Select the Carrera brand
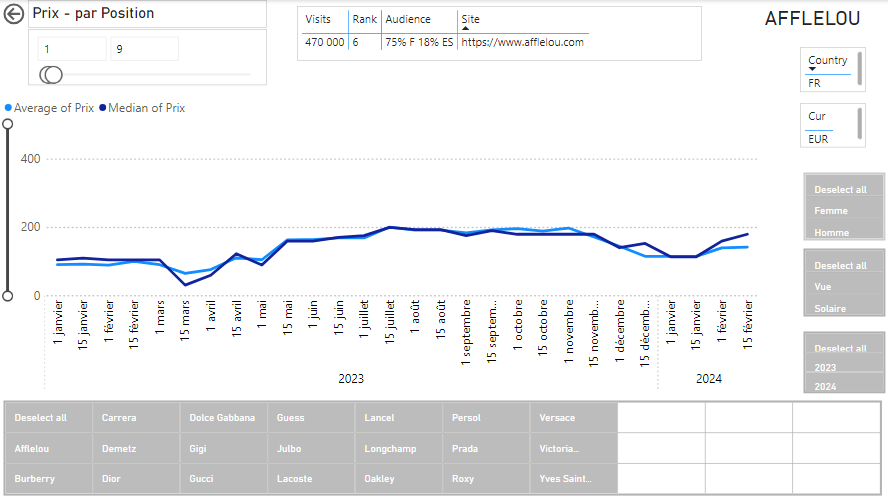 136,417
